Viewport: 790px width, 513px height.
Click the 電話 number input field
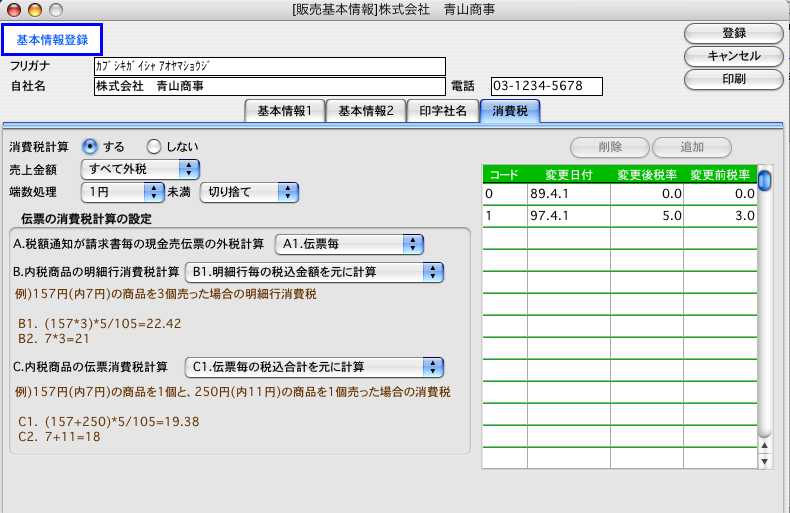546,87
